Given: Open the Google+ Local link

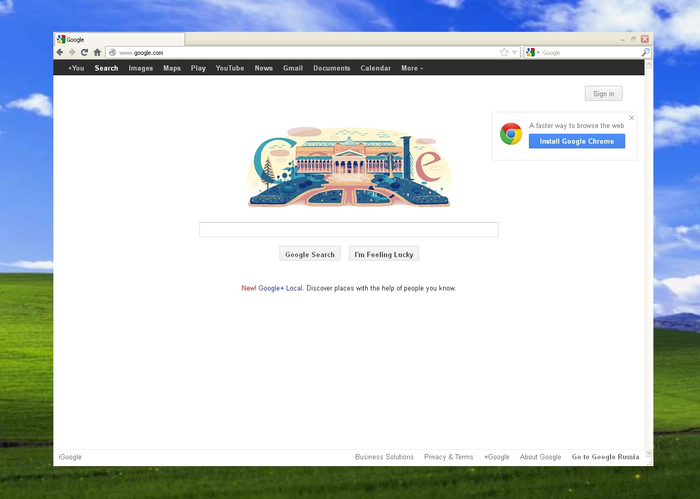Looking at the screenshot, I should (280, 288).
